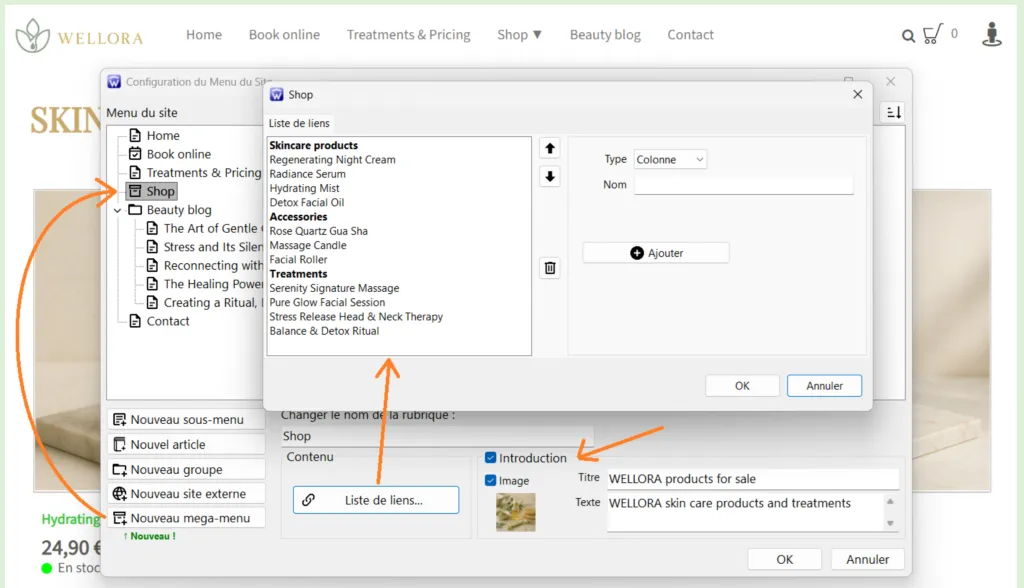Toggle the Image checkbox
This screenshot has height=588, width=1024.
pos(490,480)
